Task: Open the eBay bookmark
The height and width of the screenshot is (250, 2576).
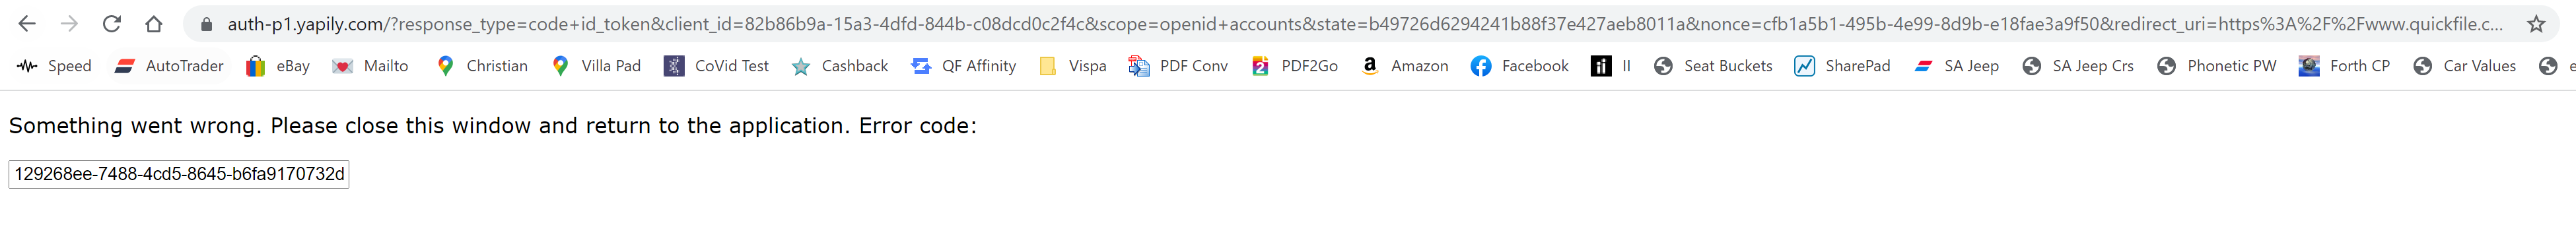Action: (x=277, y=66)
